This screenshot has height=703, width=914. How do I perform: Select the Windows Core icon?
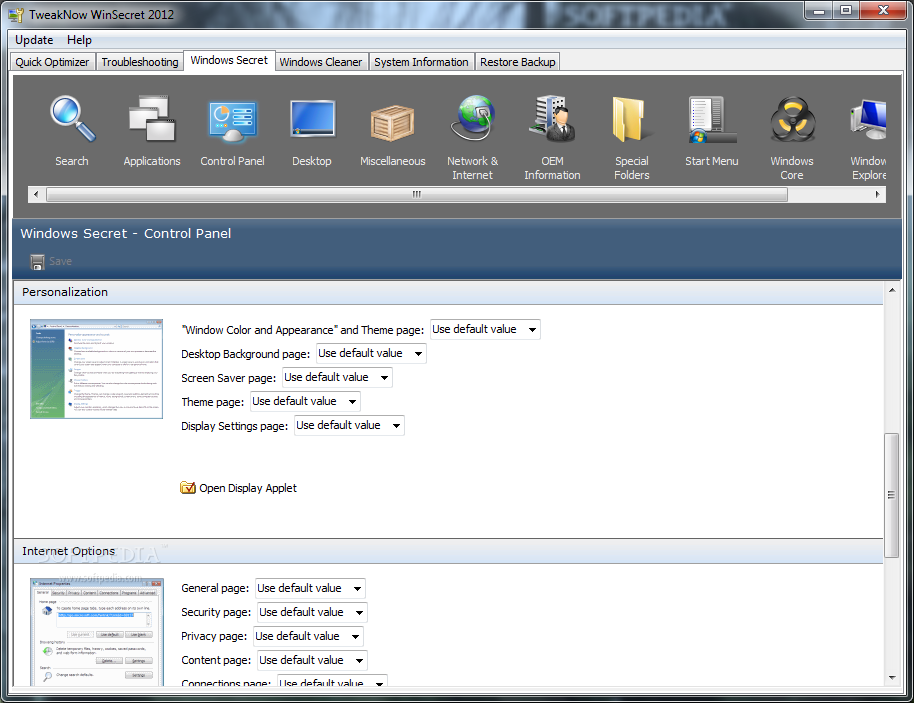click(x=792, y=120)
